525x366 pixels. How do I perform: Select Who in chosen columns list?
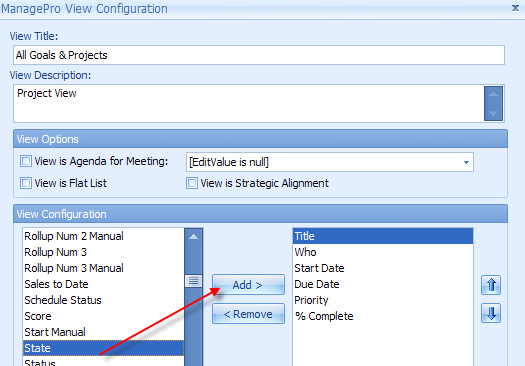[x=383, y=252]
